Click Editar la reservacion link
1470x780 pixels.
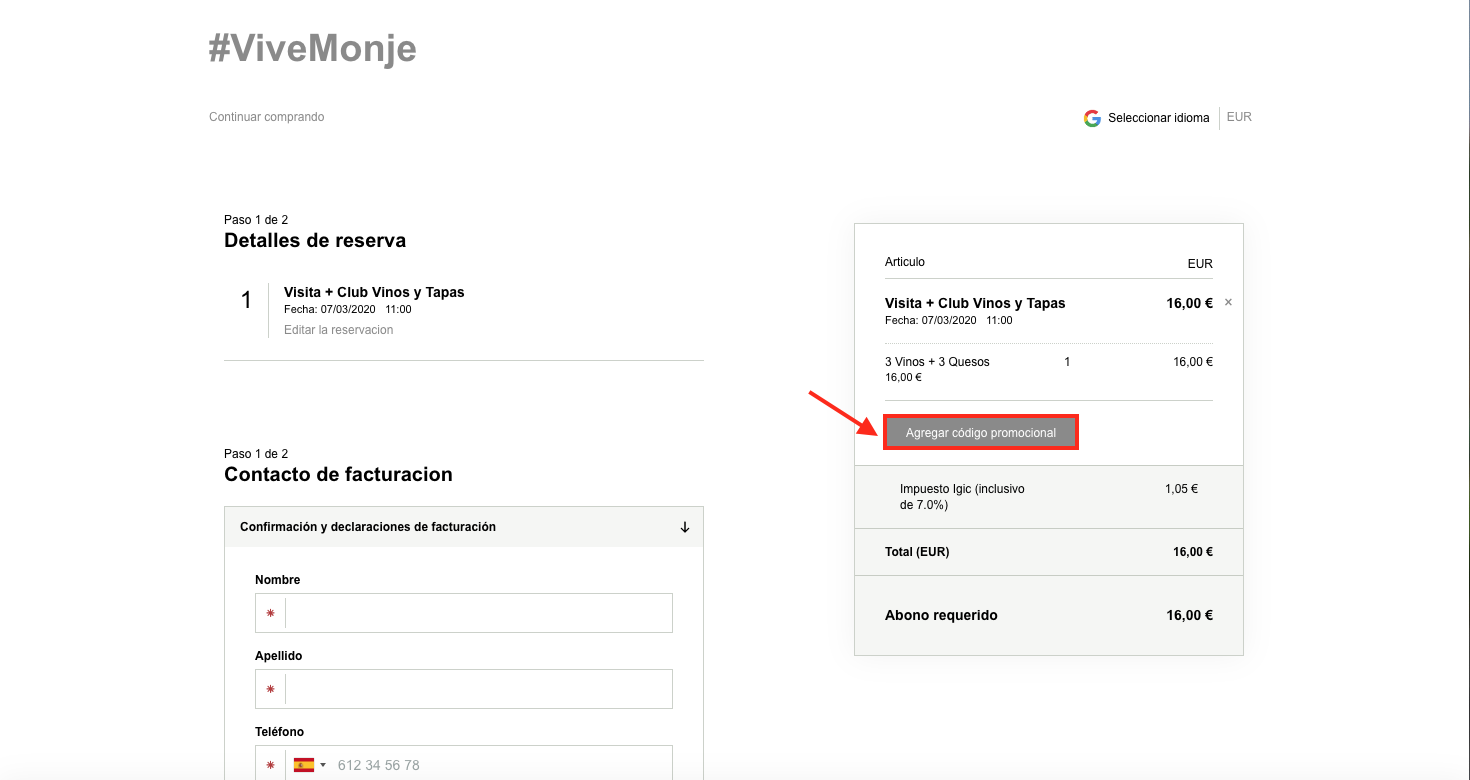pyautogui.click(x=338, y=330)
